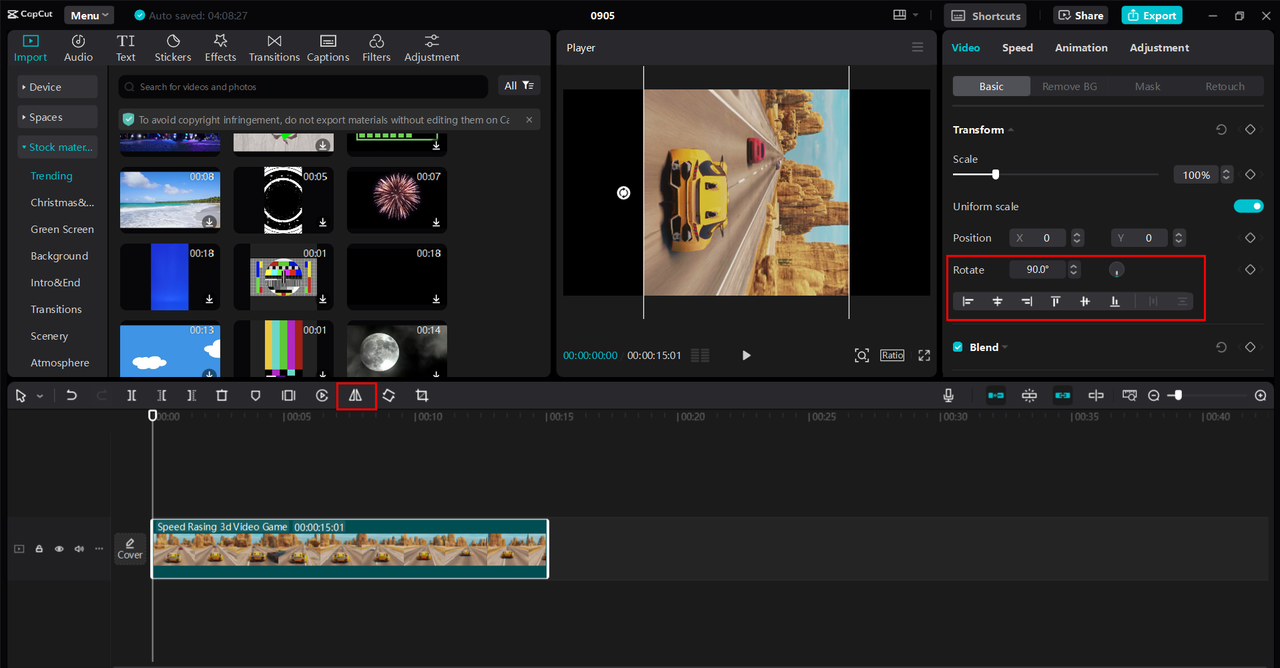
Task: Collapse the Transform section
Action: point(1011,130)
